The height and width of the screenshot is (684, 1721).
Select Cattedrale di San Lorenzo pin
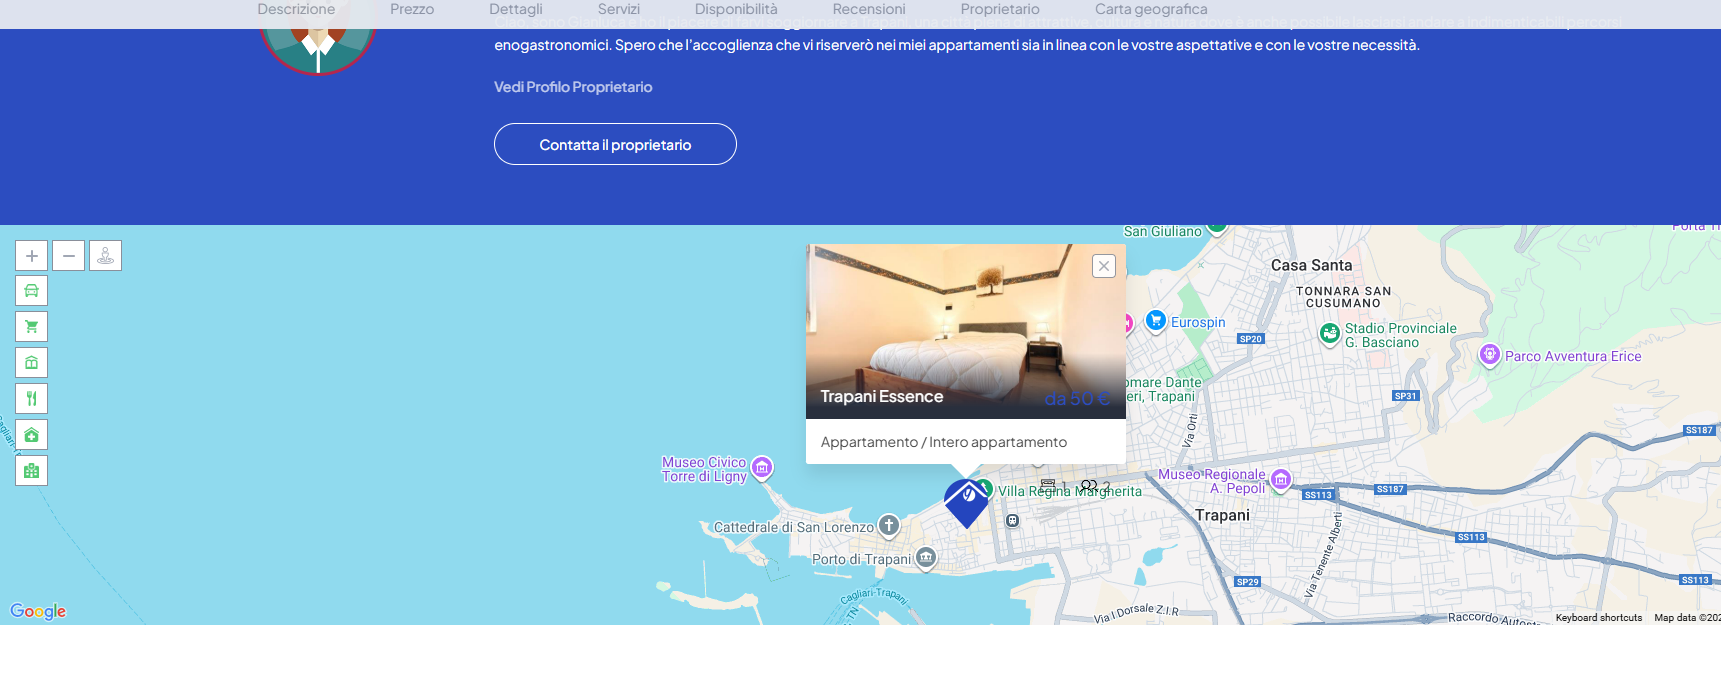(888, 525)
